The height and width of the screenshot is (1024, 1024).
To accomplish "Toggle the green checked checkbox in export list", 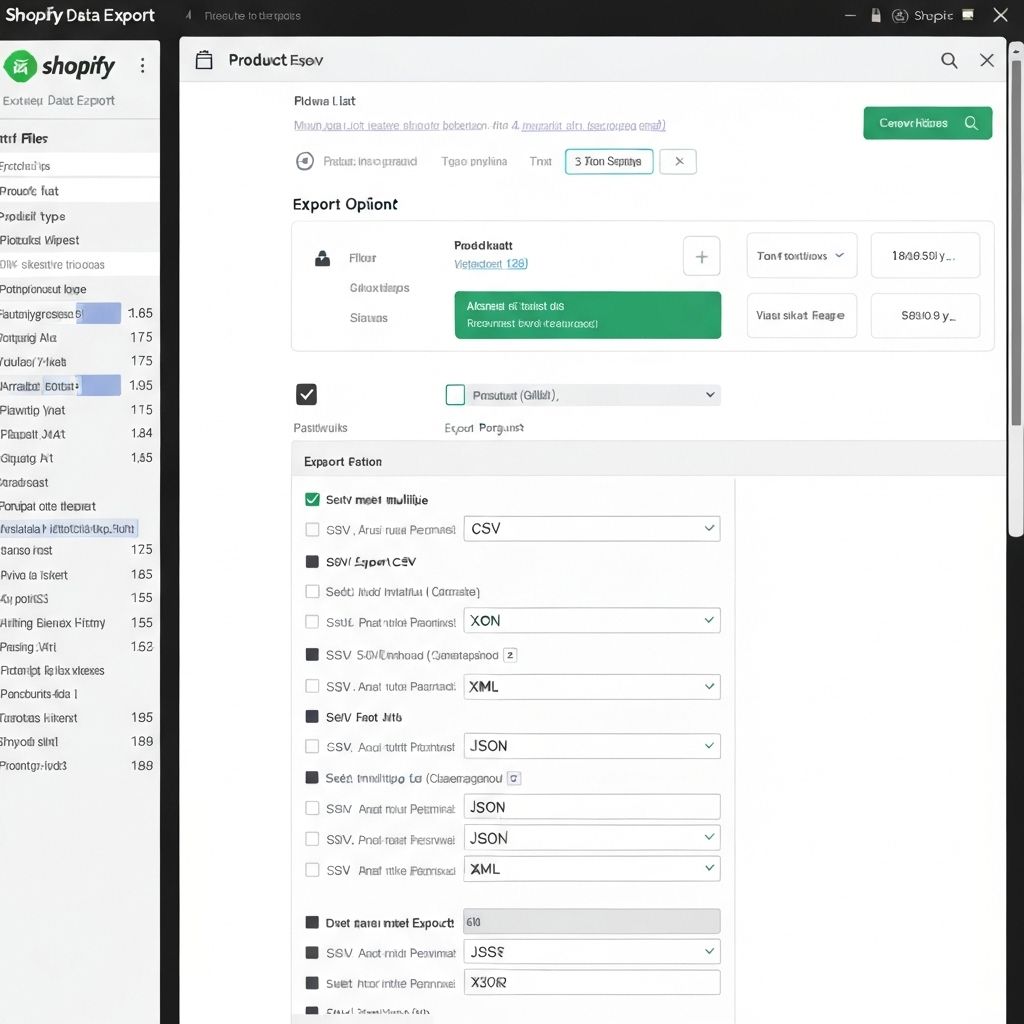I will coord(312,499).
